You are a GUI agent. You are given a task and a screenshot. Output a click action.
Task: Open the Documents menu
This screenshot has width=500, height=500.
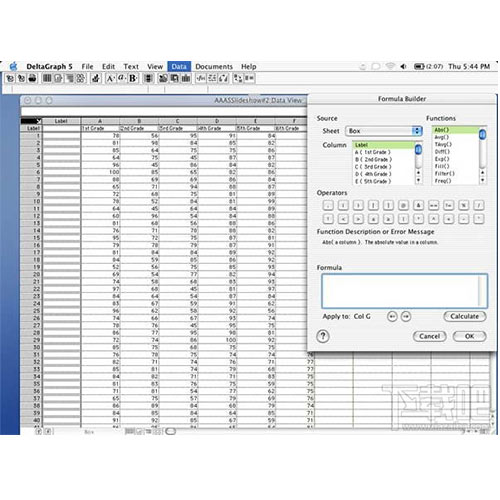coord(214,66)
